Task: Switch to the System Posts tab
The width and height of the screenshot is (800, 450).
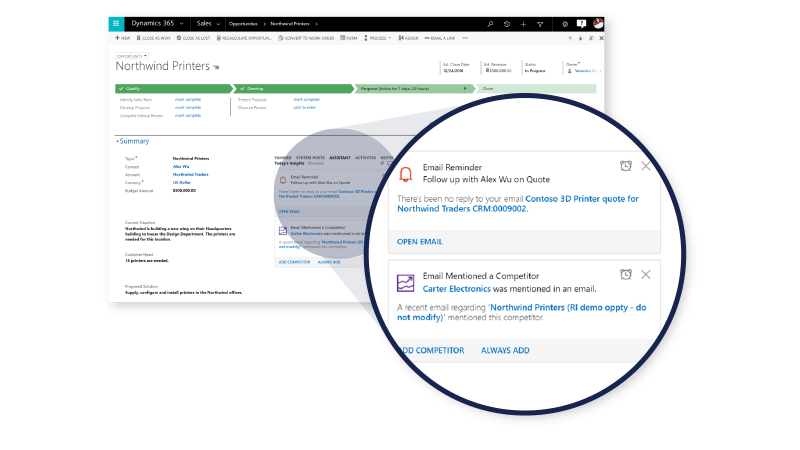Action: coord(310,158)
